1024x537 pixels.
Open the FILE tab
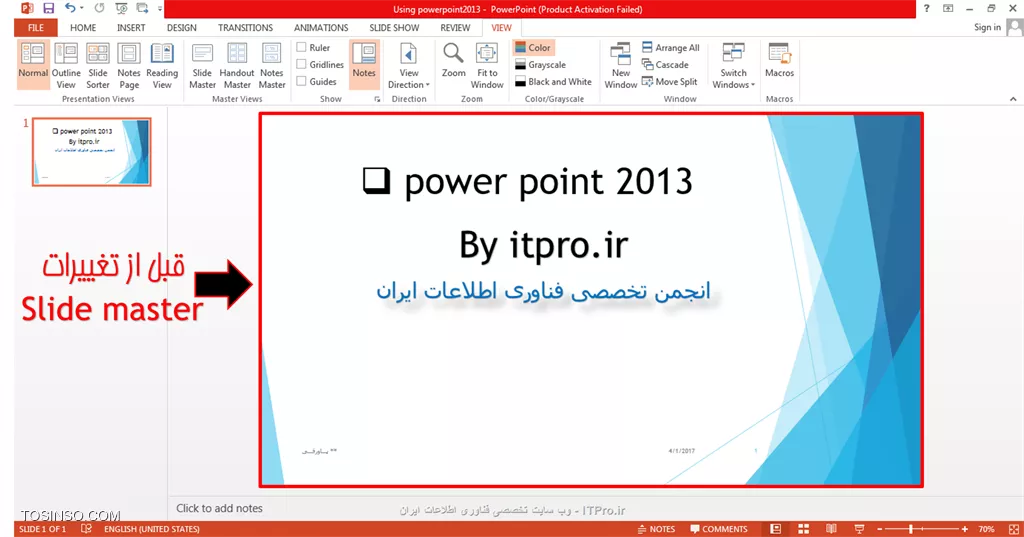[36, 27]
